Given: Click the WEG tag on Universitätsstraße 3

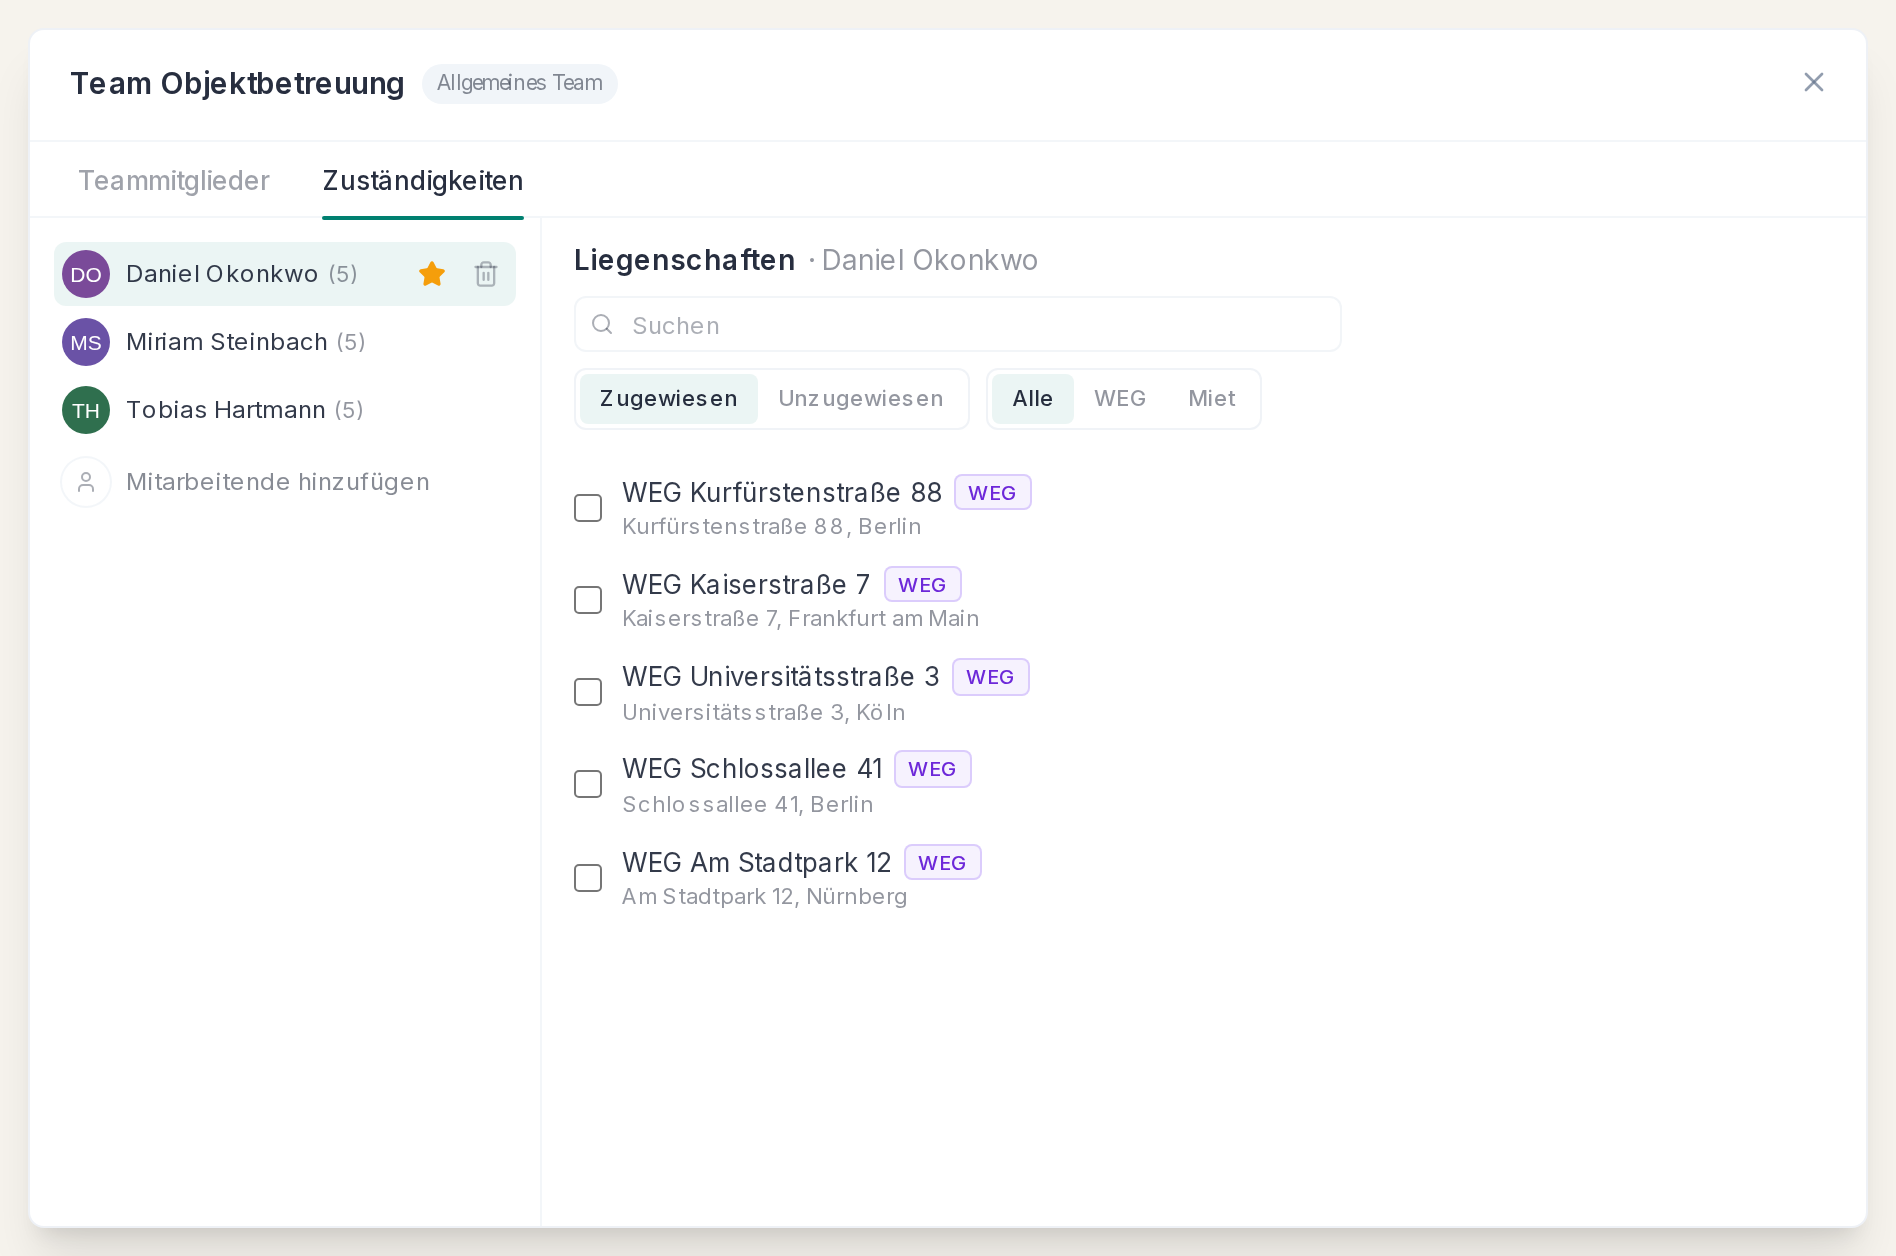Looking at the screenshot, I should pyautogui.click(x=991, y=676).
